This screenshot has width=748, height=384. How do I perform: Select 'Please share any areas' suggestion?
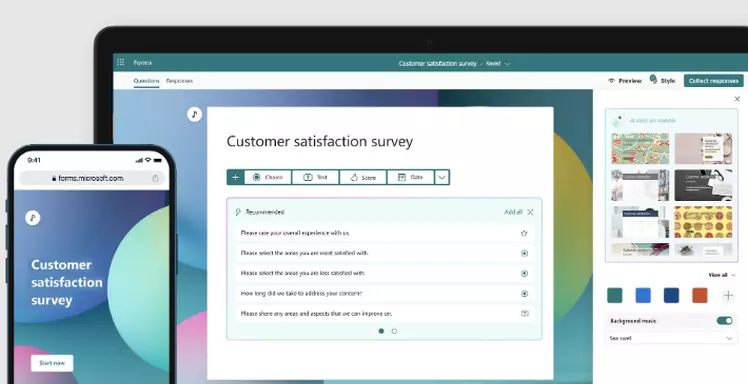tap(384, 313)
